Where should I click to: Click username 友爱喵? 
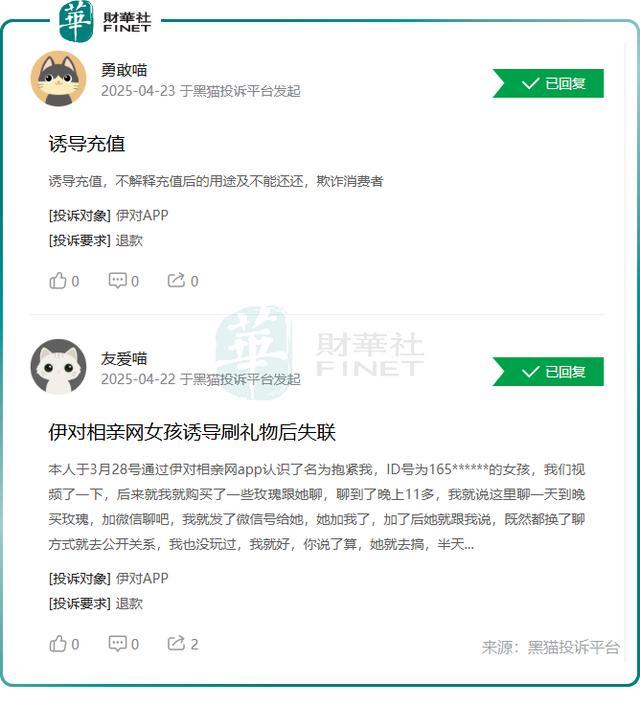[124, 358]
